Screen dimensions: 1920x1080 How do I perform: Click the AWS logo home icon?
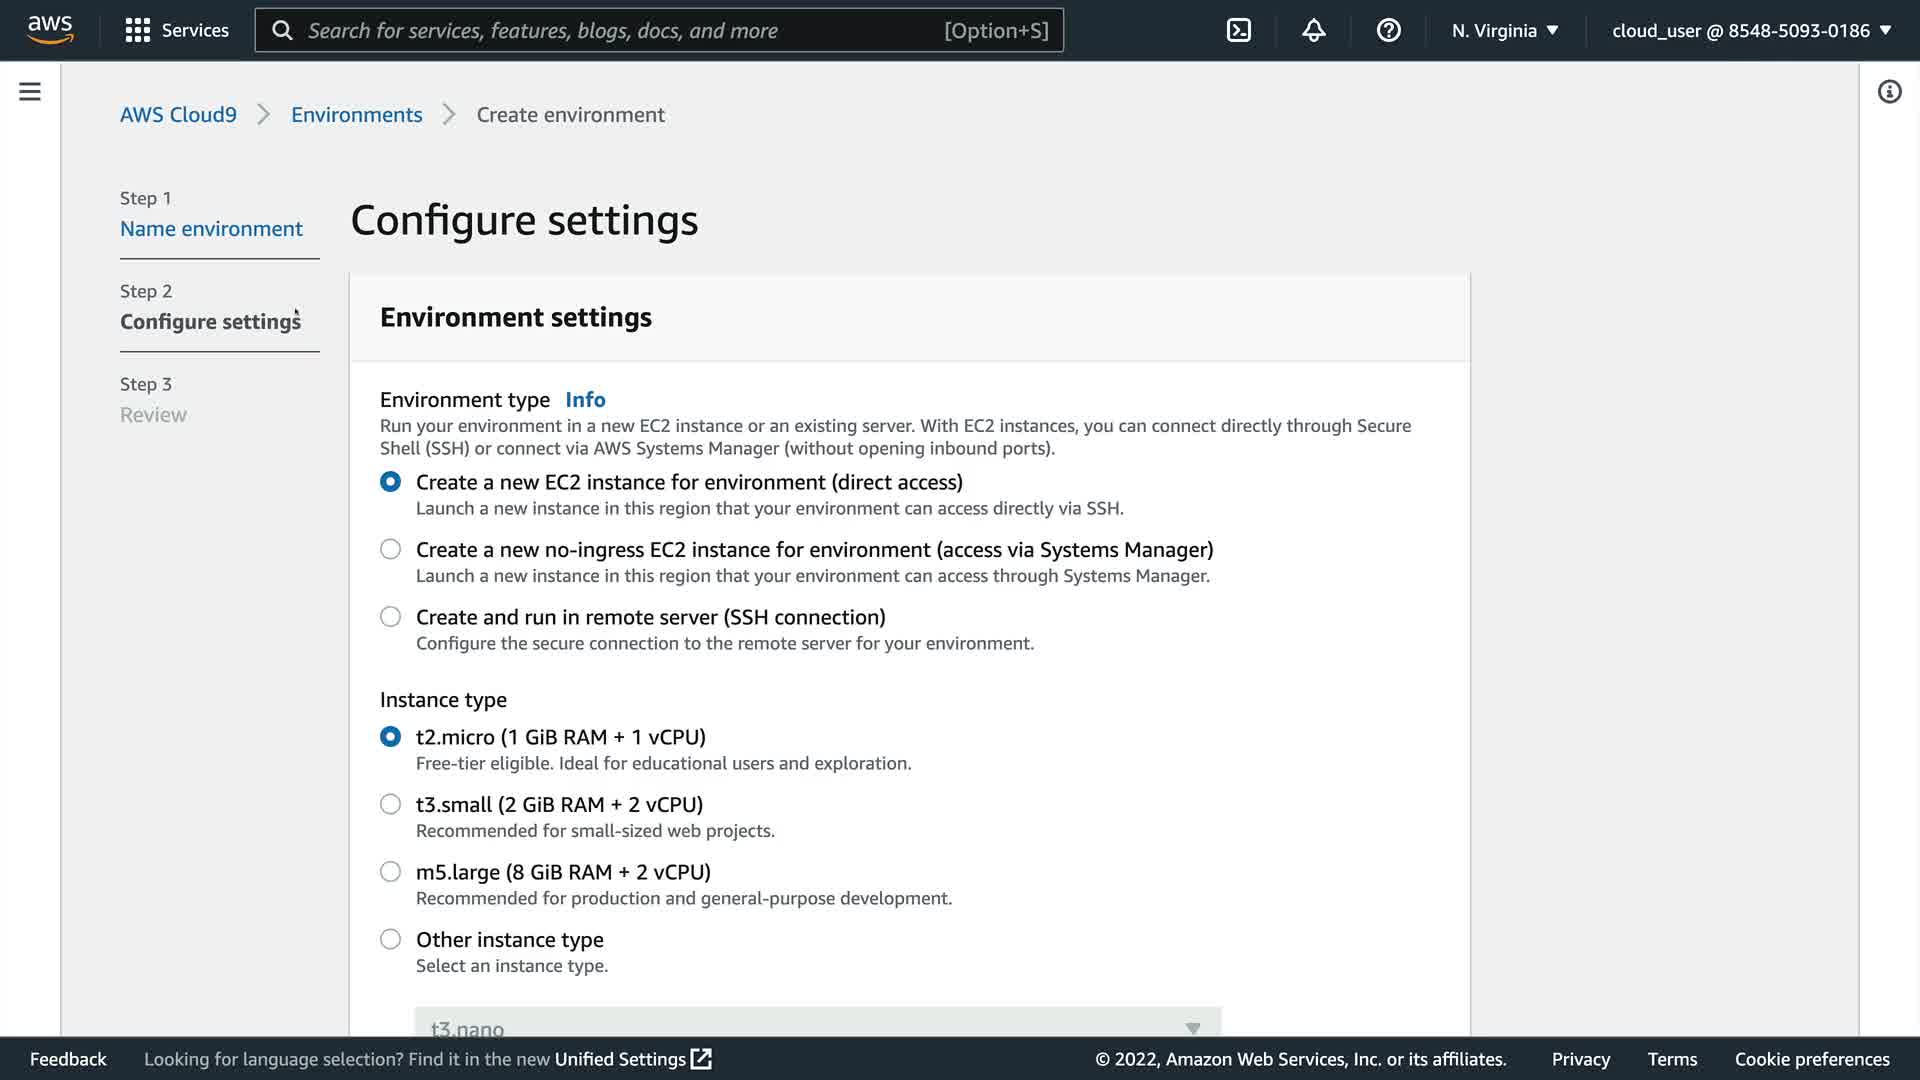50,30
